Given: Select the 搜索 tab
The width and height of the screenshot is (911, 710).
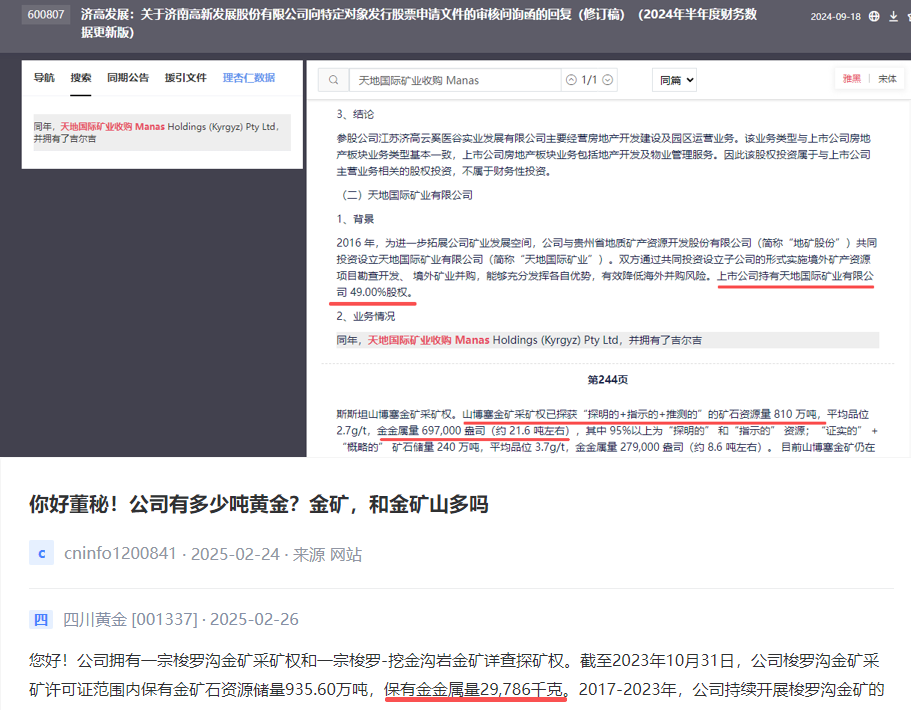Looking at the screenshot, I should tap(81, 78).
